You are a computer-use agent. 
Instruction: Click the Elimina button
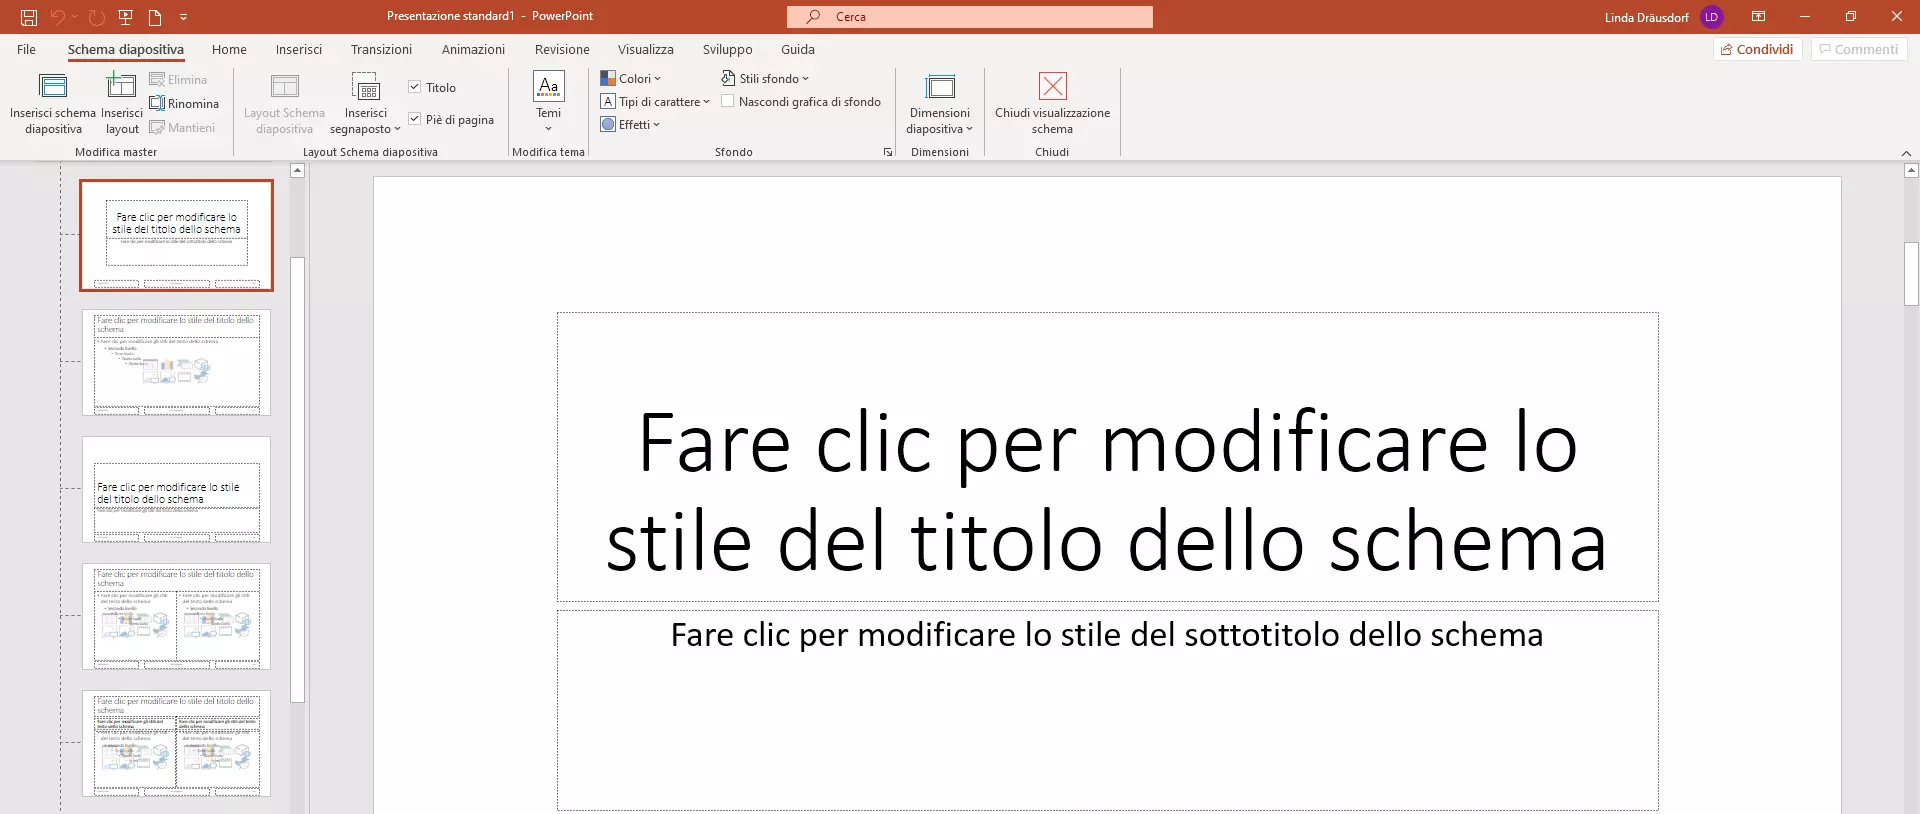178,79
